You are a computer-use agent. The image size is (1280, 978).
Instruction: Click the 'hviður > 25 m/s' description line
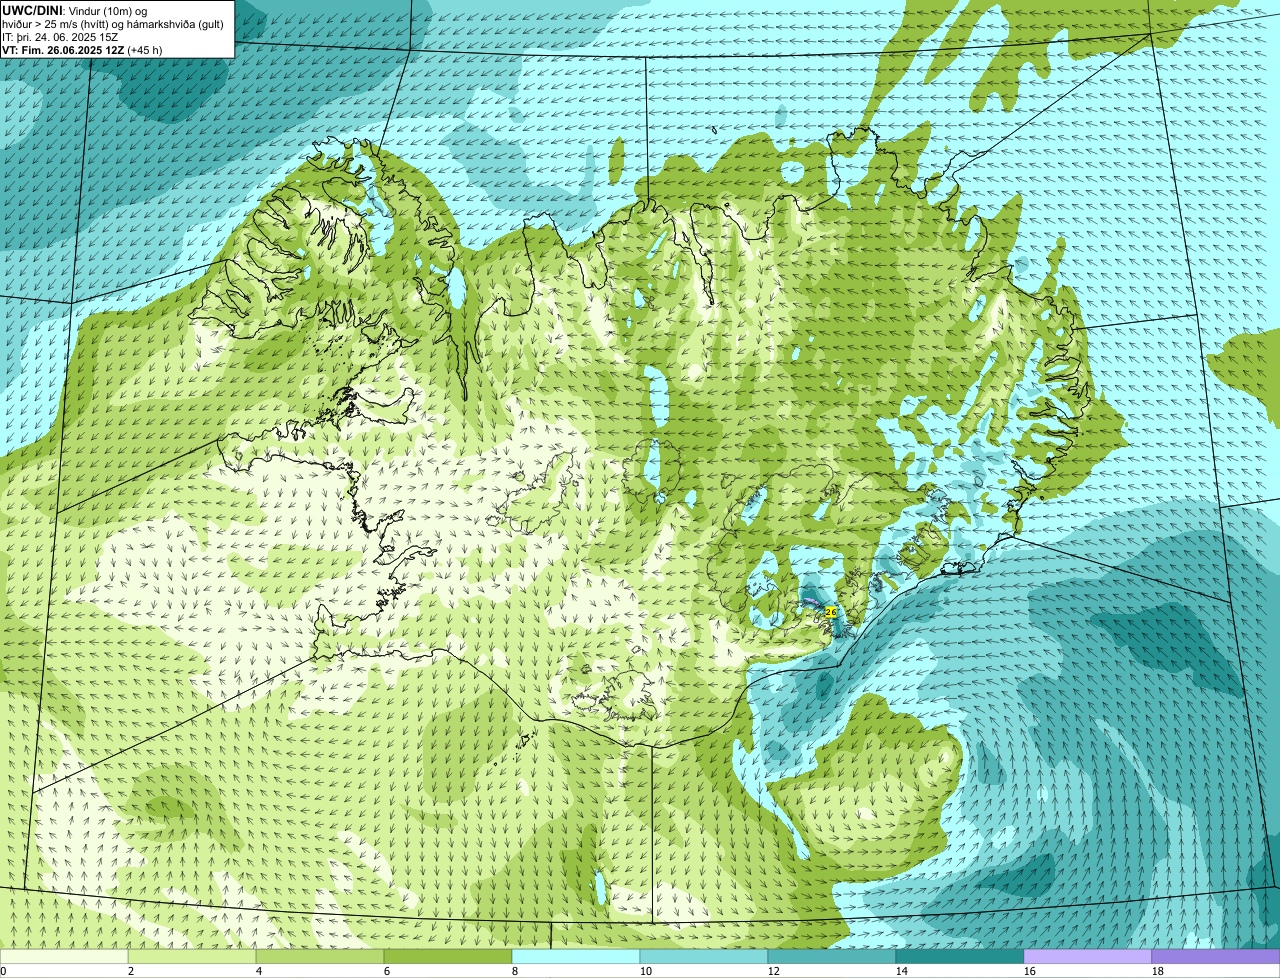[113, 24]
